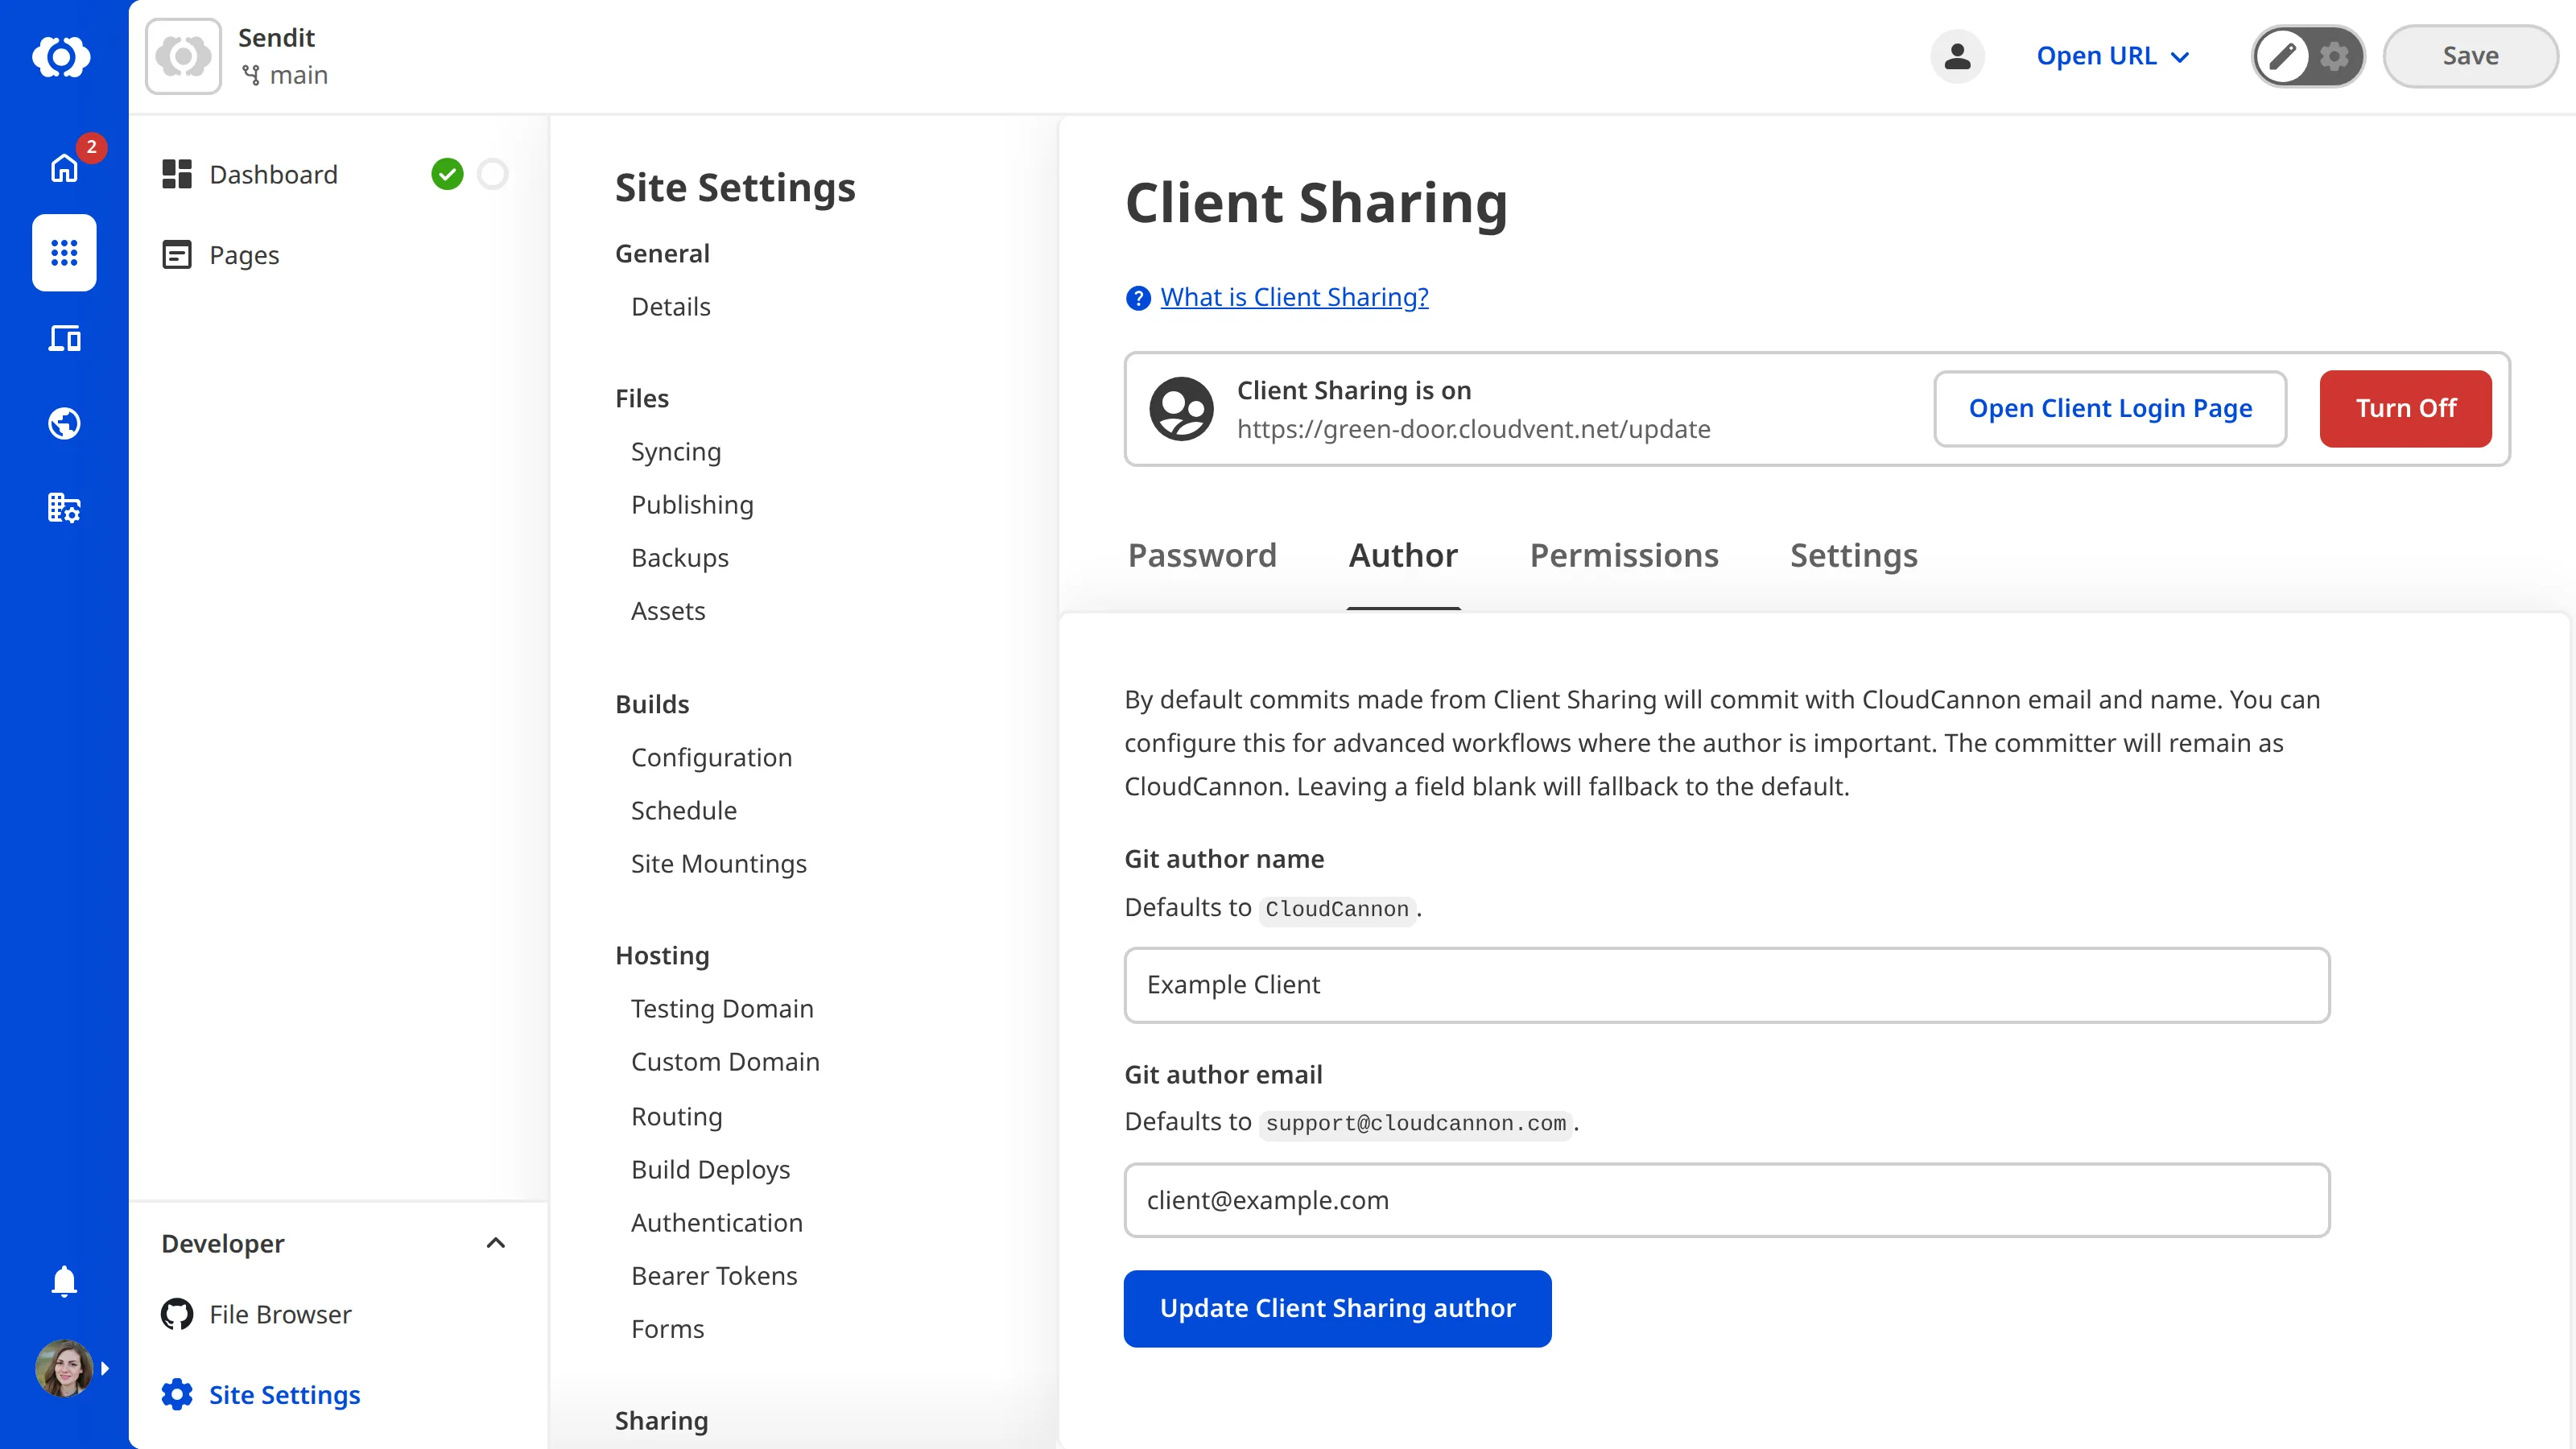The width and height of the screenshot is (2576, 1449).
Task: Click the organization settings icon in the sidebar
Action: (x=63, y=508)
